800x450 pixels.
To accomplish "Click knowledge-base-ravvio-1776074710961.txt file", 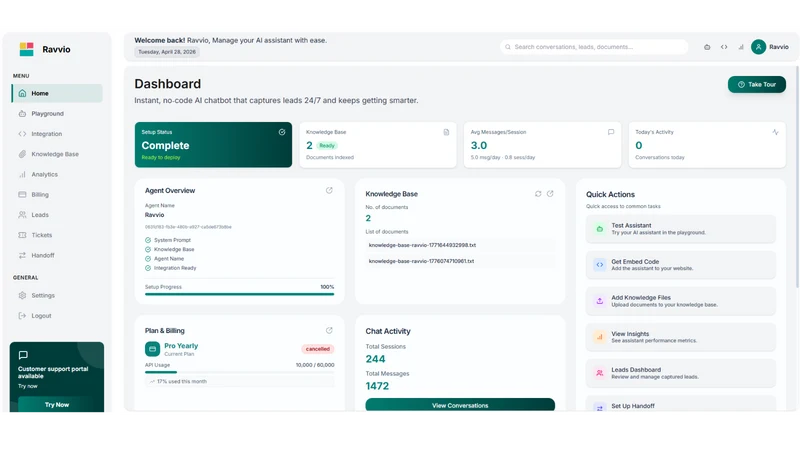I will pos(460,261).
